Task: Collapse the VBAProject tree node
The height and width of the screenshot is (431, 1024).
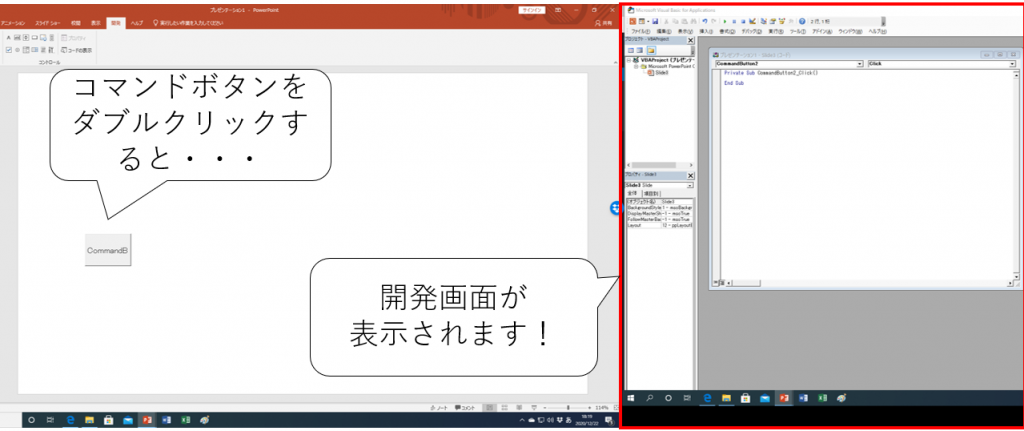Action: [629, 59]
